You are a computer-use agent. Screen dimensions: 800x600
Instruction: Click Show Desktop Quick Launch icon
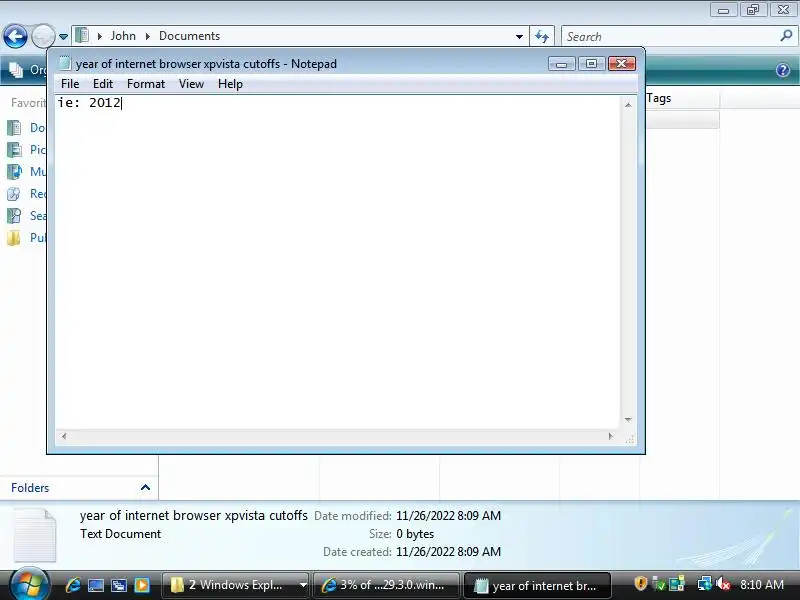[x=95, y=585]
